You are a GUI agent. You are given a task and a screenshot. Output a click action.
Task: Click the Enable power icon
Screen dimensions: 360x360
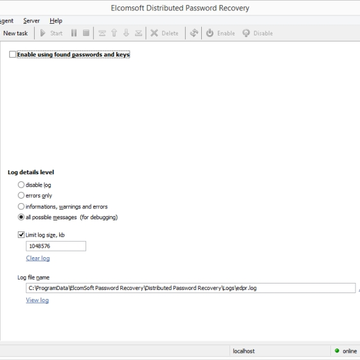[209, 33]
